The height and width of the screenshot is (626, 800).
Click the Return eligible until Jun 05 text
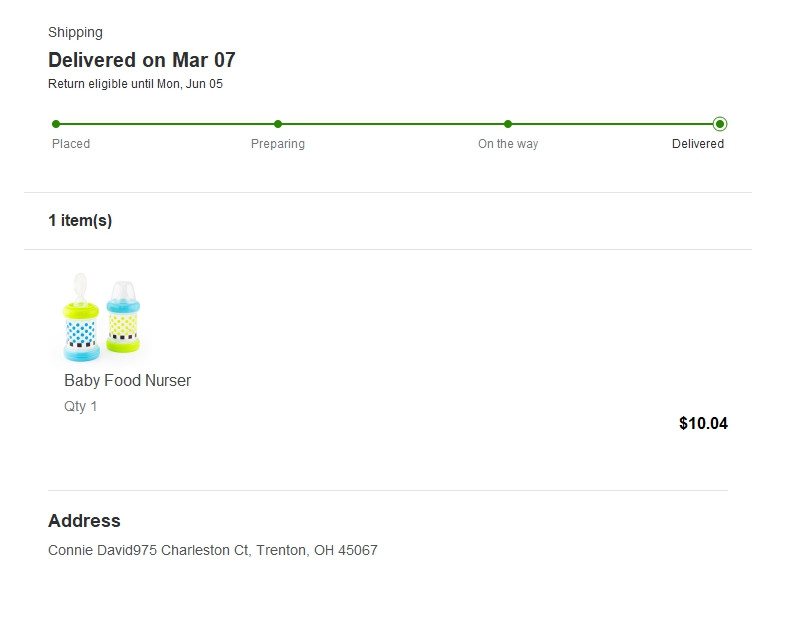pos(135,84)
